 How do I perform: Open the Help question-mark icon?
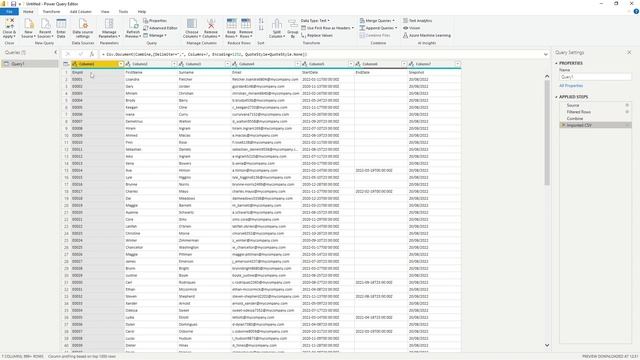(636, 12)
